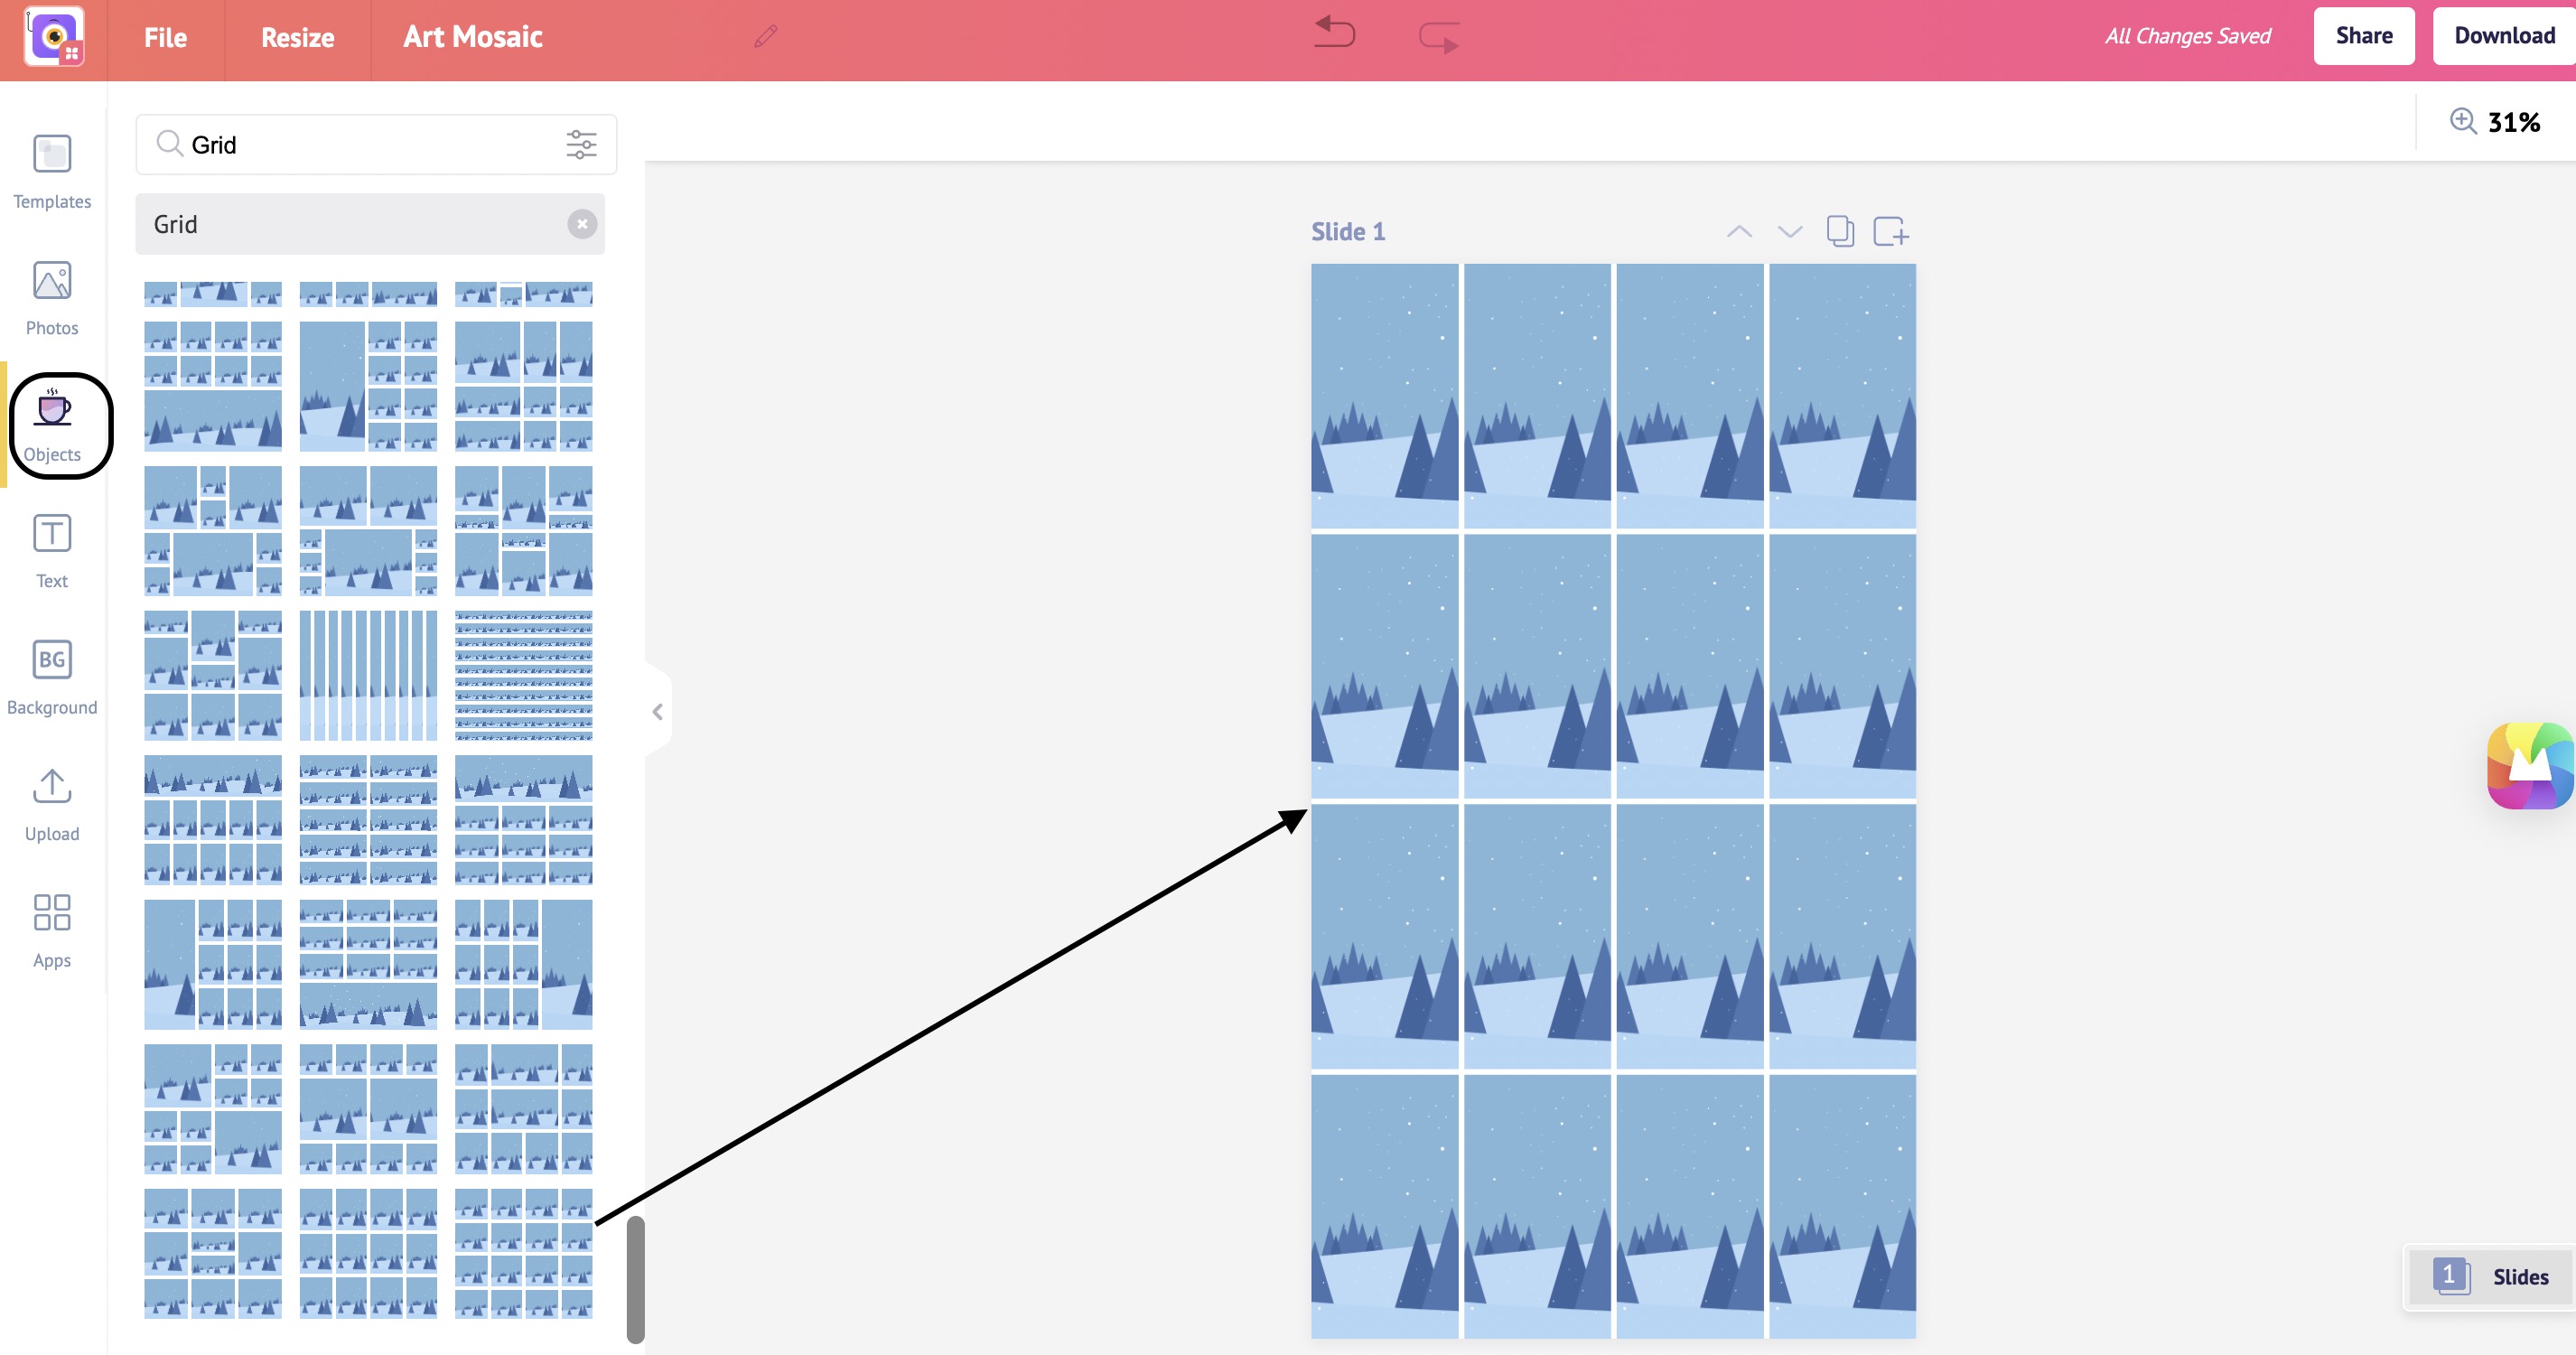This screenshot has width=2576, height=1355.
Task: Expand the Slides panel view
Action: (x=2491, y=1276)
